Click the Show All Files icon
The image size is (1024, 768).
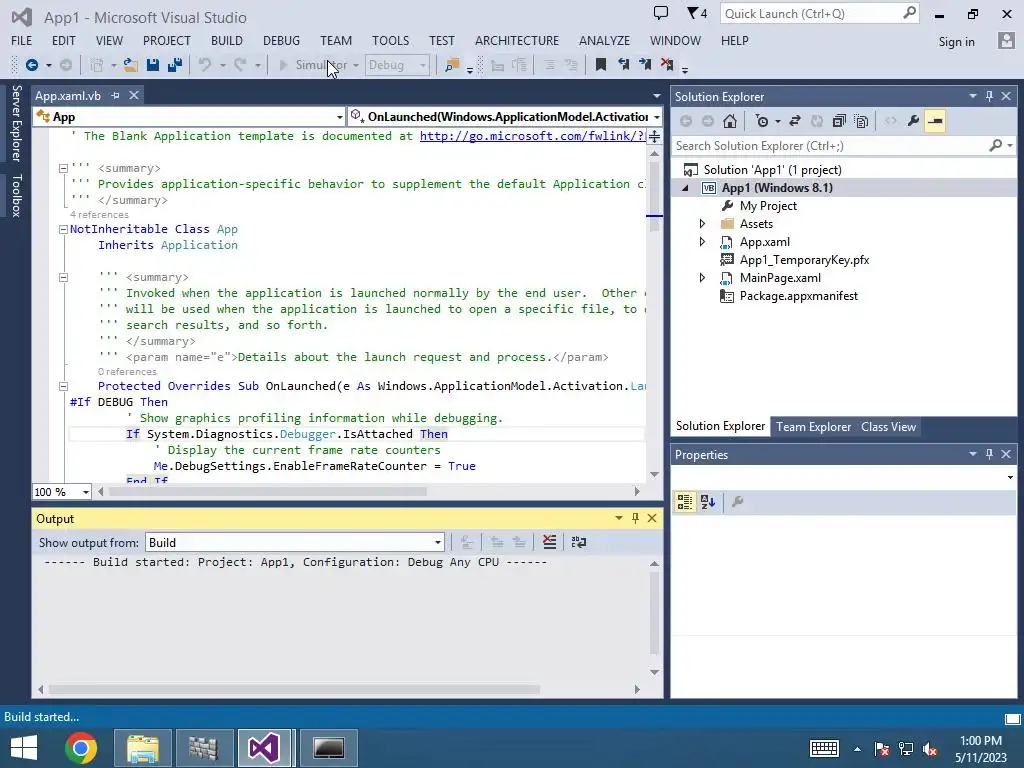pyautogui.click(x=861, y=121)
